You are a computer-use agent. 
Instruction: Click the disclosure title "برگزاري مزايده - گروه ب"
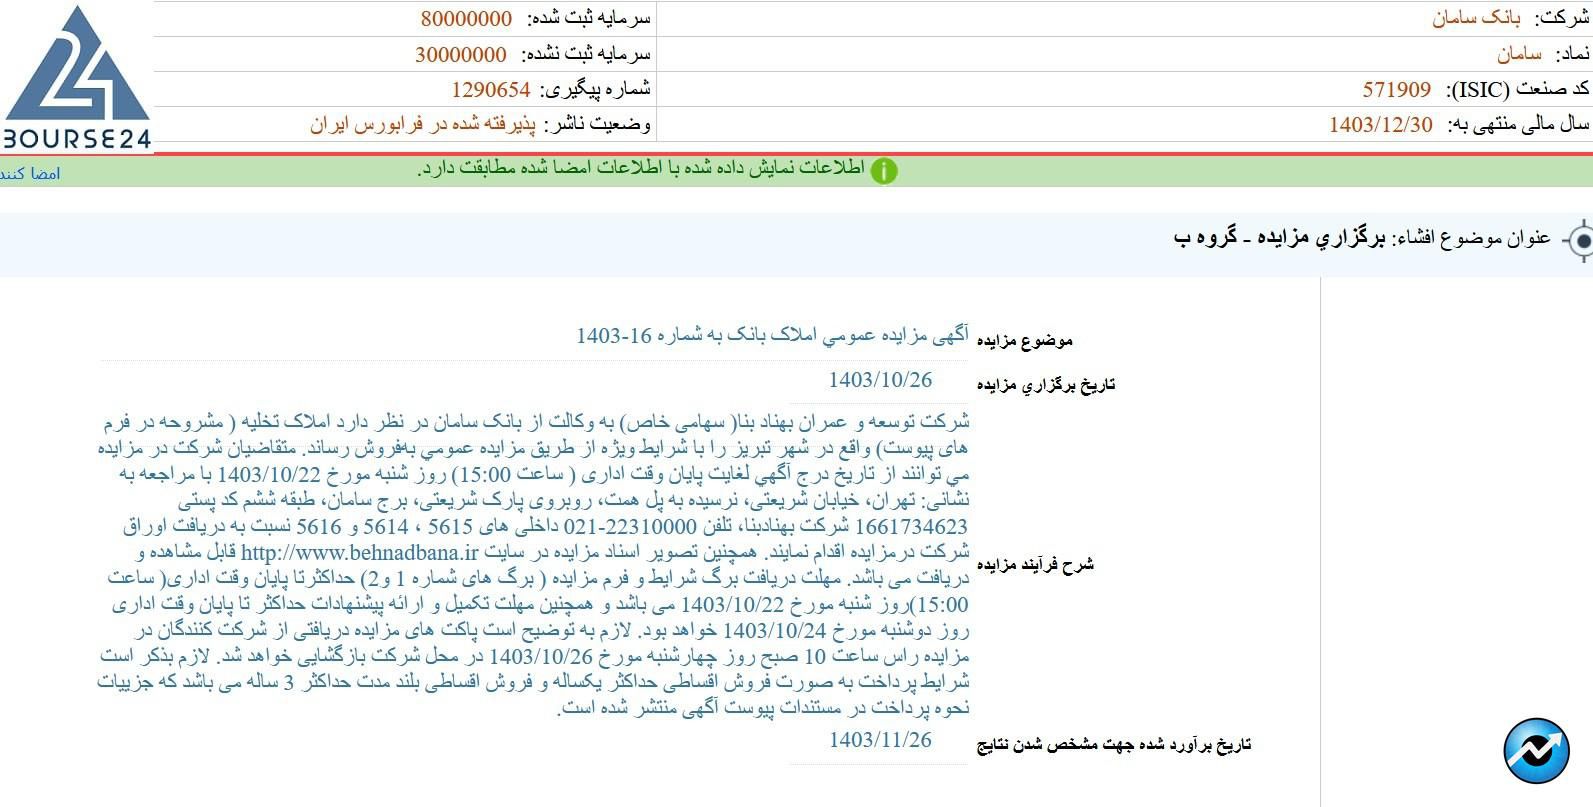tap(1281, 237)
